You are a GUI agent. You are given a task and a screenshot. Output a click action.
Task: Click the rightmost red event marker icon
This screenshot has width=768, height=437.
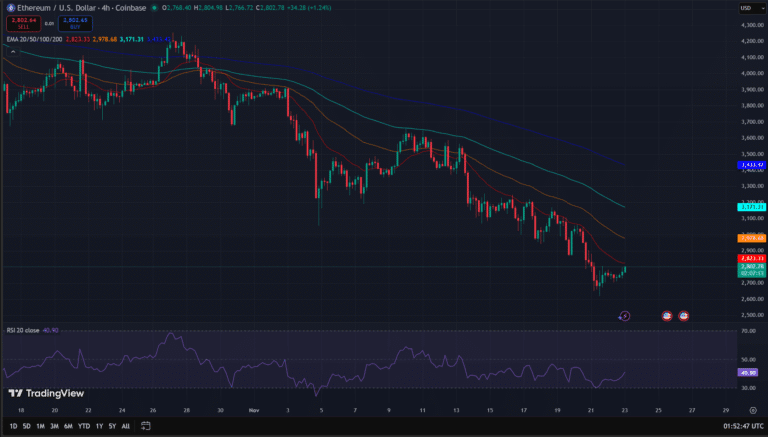(684, 316)
